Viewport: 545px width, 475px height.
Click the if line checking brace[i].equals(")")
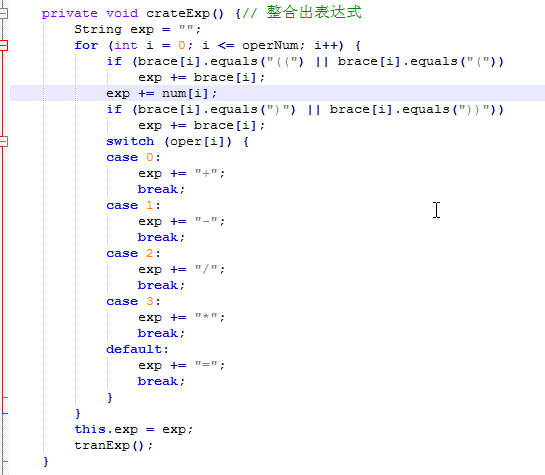click(305, 109)
